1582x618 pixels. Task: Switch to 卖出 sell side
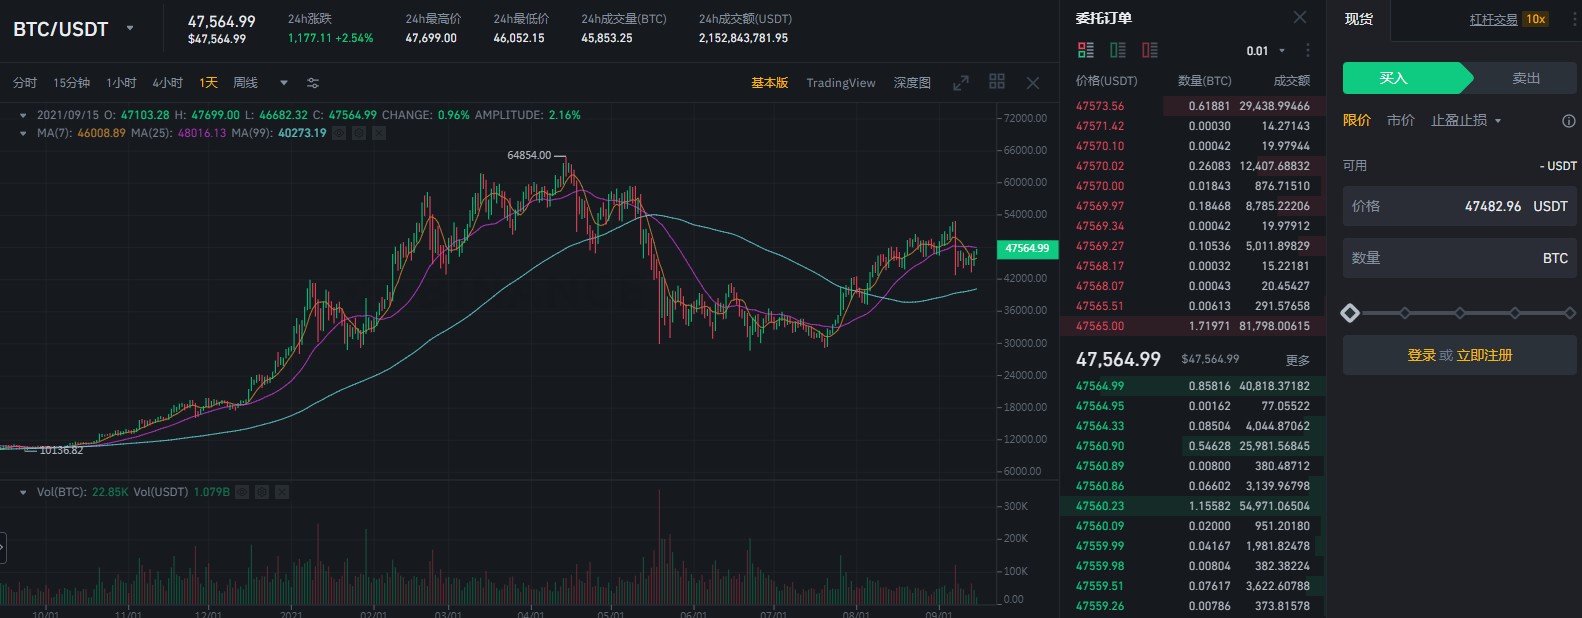[x=1526, y=78]
